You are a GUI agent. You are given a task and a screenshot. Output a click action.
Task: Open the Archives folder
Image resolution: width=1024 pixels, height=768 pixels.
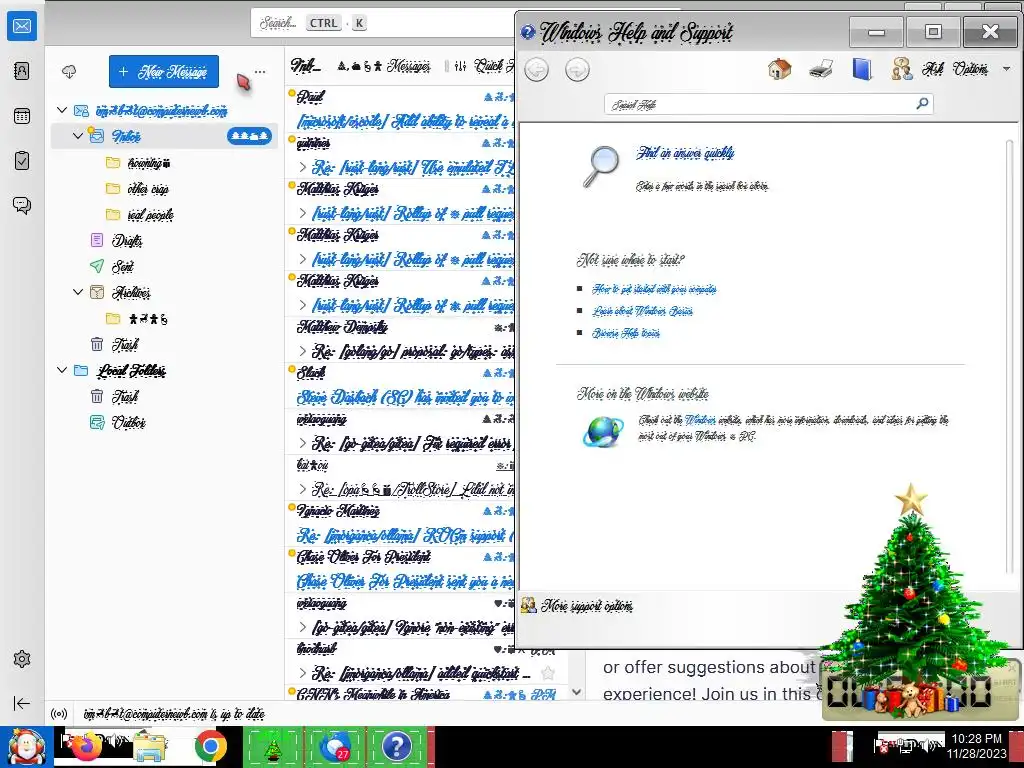[x=131, y=292]
